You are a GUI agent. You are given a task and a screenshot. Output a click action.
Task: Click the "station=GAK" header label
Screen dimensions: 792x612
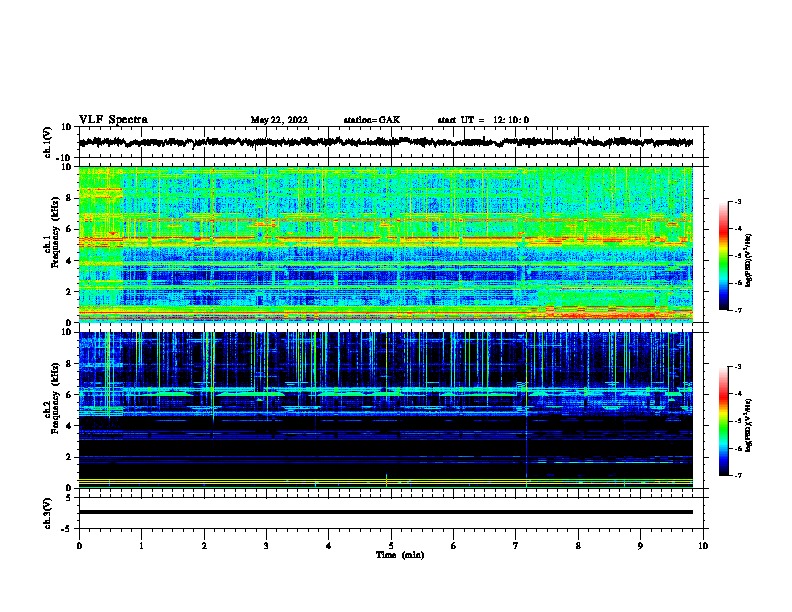click(x=372, y=120)
